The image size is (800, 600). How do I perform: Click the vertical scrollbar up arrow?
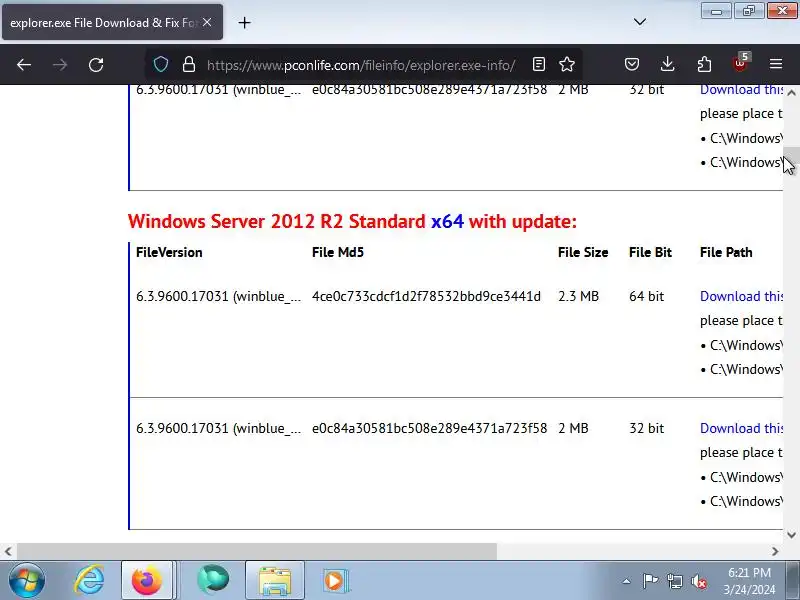791,93
